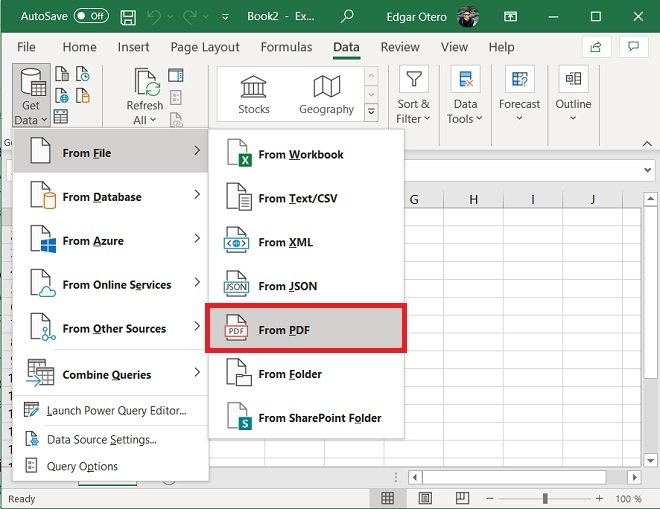The height and width of the screenshot is (509, 660).
Task: Open the Outline dropdown
Action: pos(573,94)
